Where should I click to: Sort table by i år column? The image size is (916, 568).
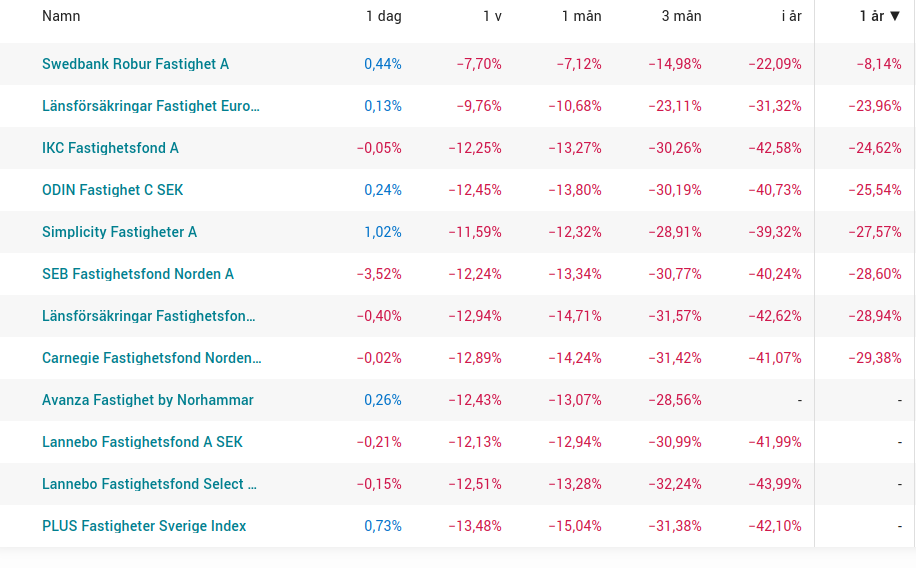pos(789,16)
